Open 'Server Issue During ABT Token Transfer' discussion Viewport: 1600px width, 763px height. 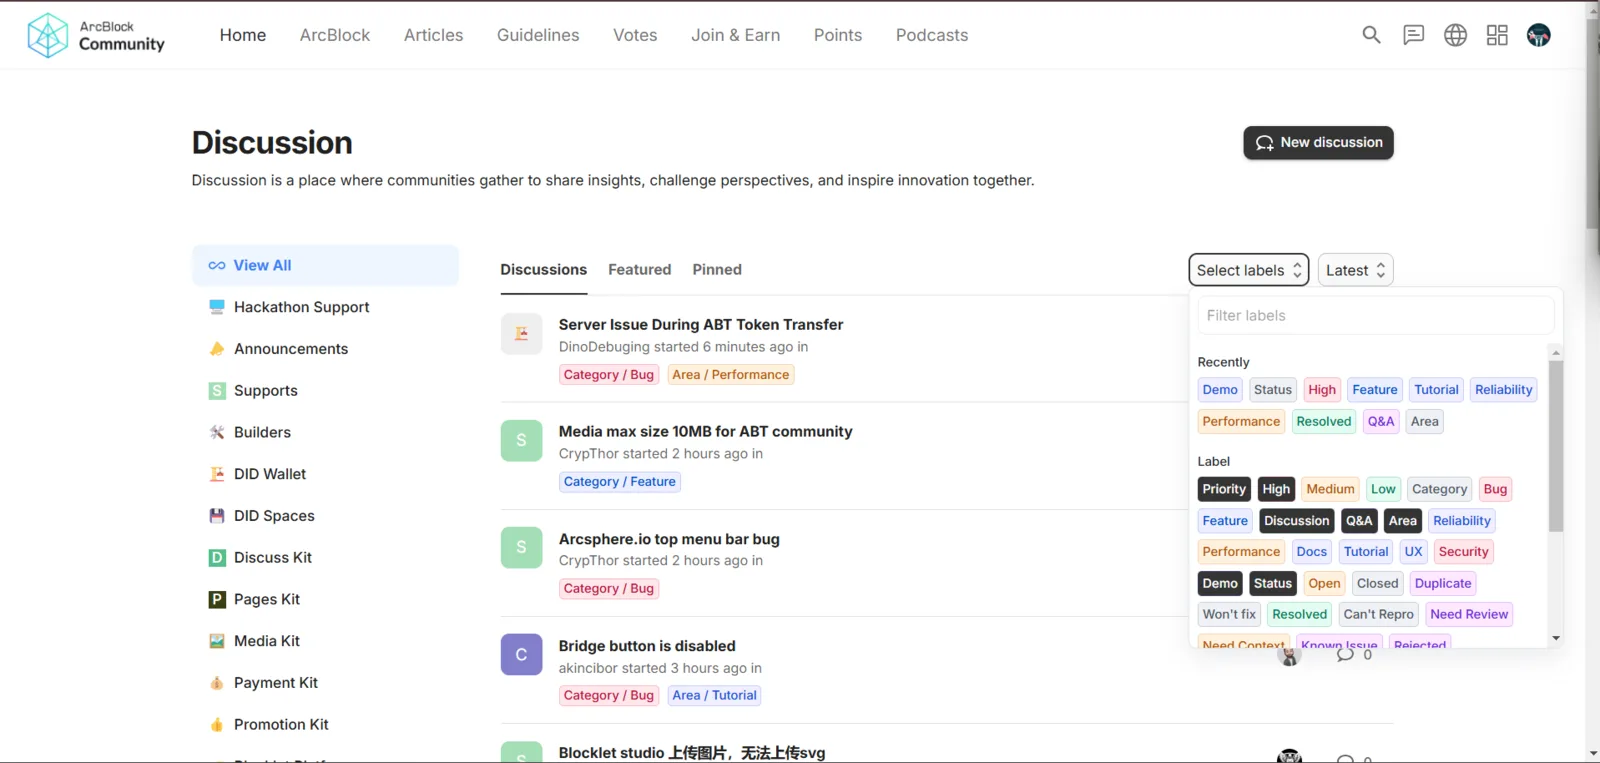point(701,325)
